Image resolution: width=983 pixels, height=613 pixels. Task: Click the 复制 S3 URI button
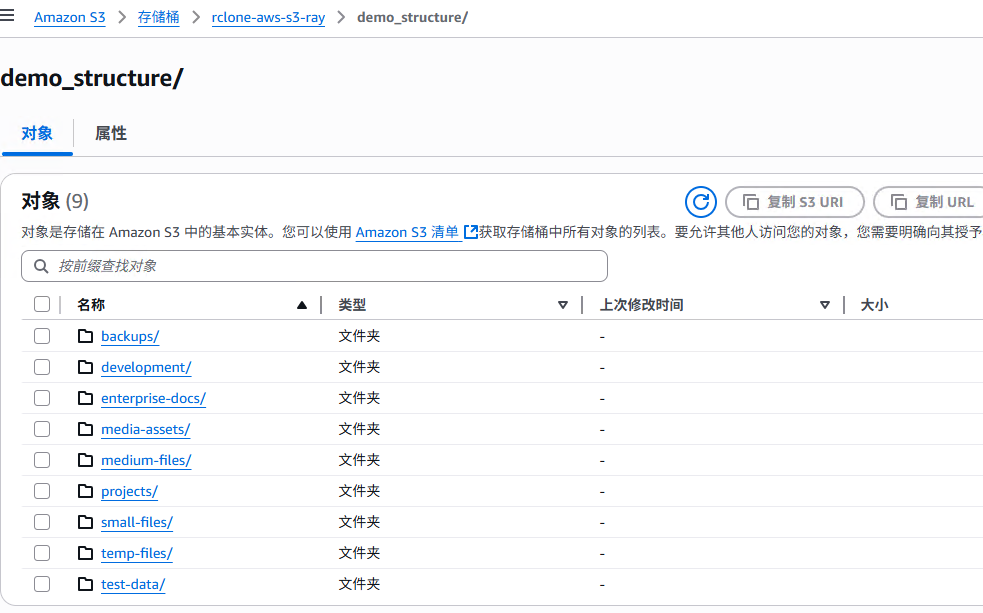point(795,202)
